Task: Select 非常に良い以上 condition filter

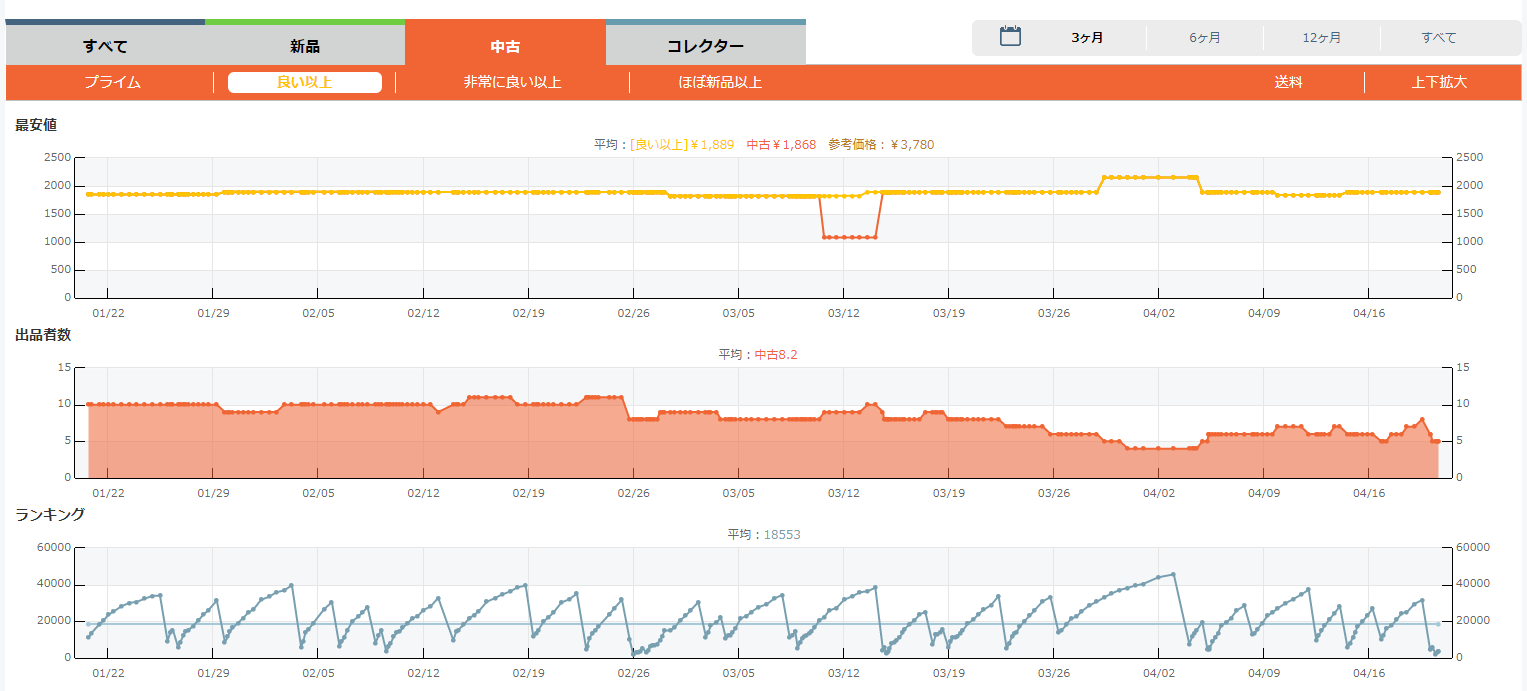Action: [x=512, y=82]
